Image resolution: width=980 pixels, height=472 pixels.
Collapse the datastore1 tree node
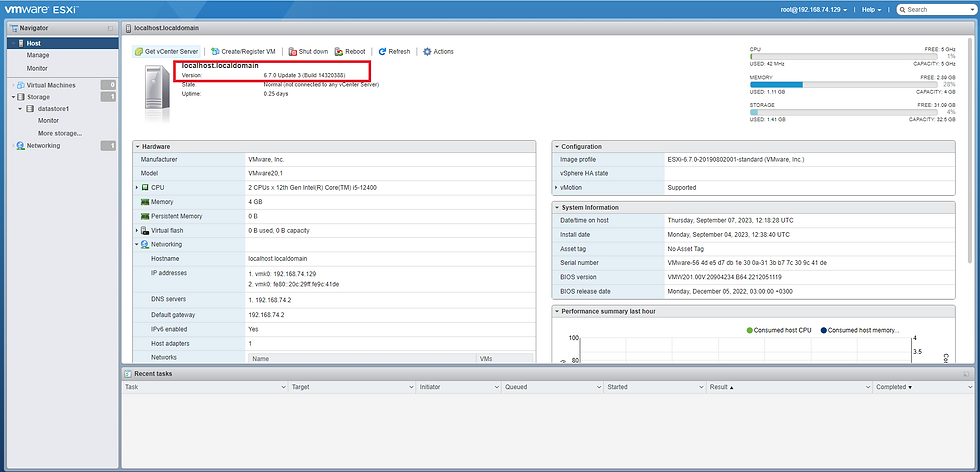21,109
